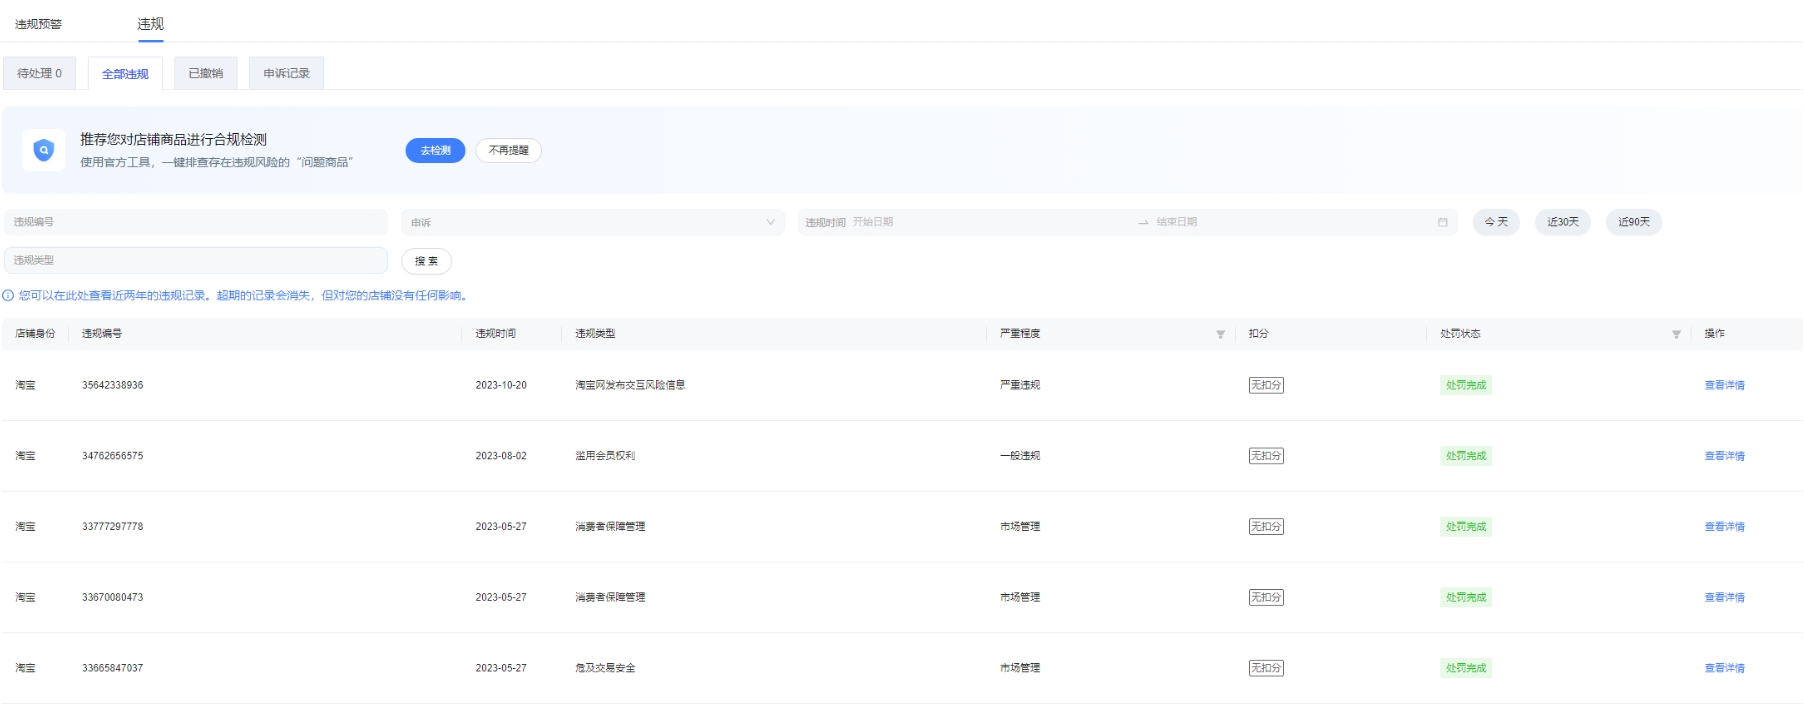Screen dimensions: 1804x728
Task: Open the 违规类型 selection field
Action: 196,260
